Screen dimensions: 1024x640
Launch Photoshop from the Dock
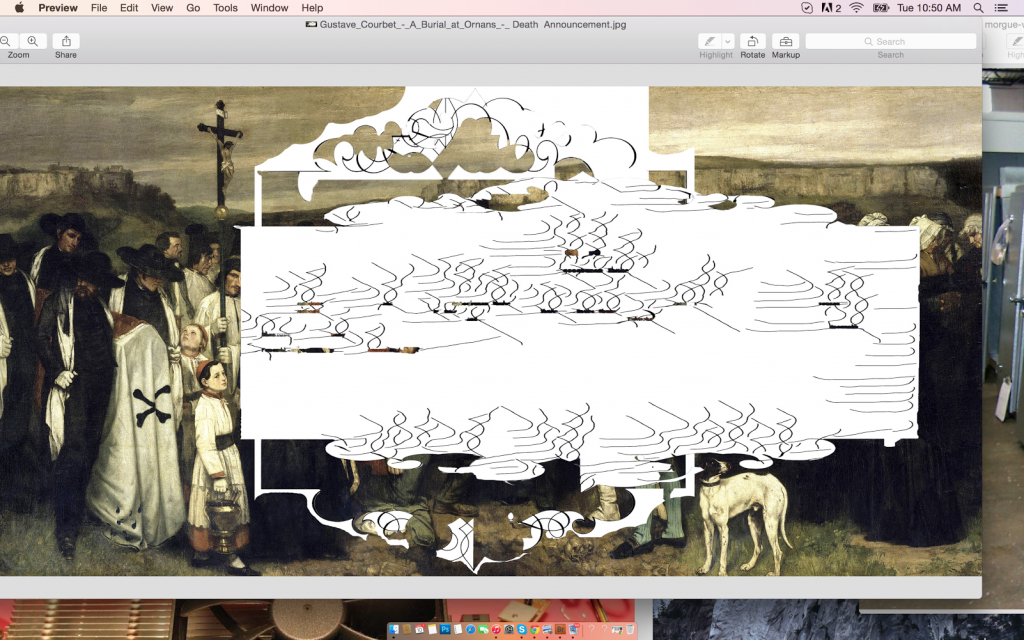pos(445,630)
